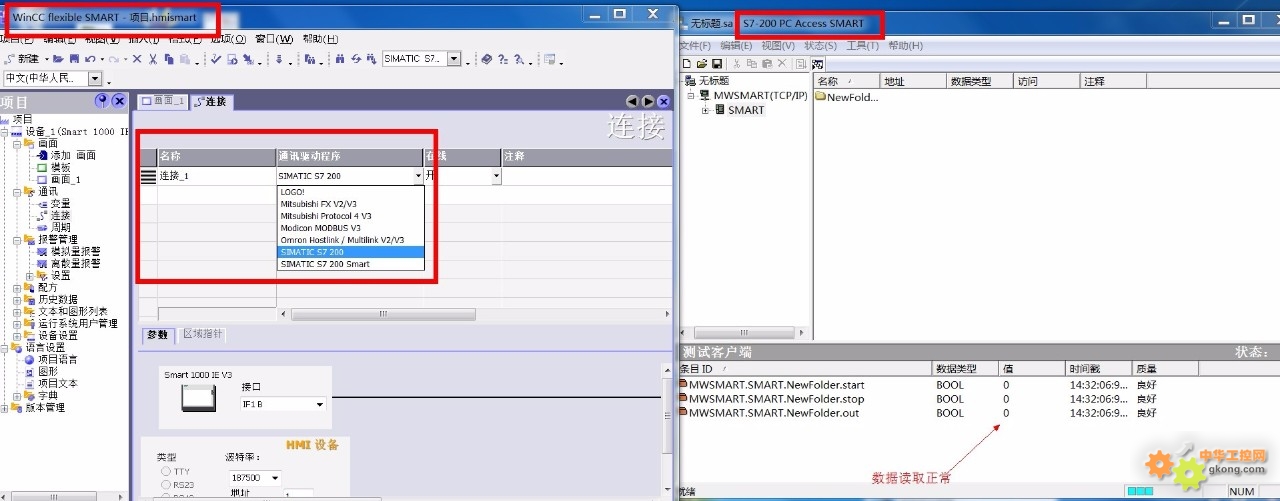
Task: Select LOGO! in the driver list
Action: 350,191
